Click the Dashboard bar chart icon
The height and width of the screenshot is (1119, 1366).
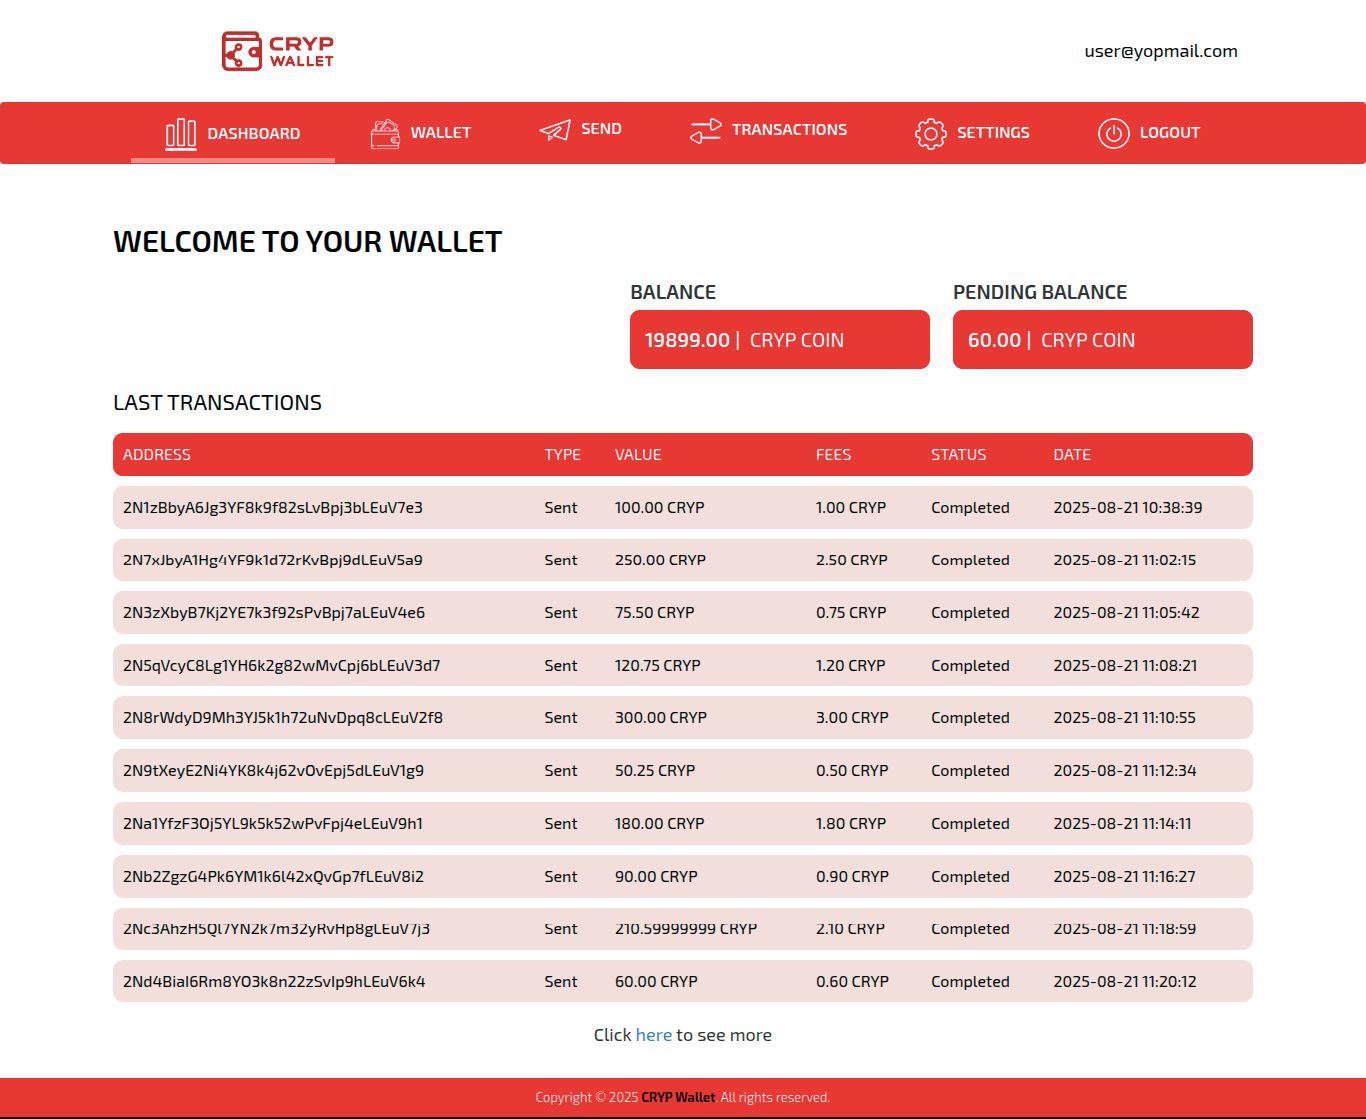pyautogui.click(x=181, y=134)
